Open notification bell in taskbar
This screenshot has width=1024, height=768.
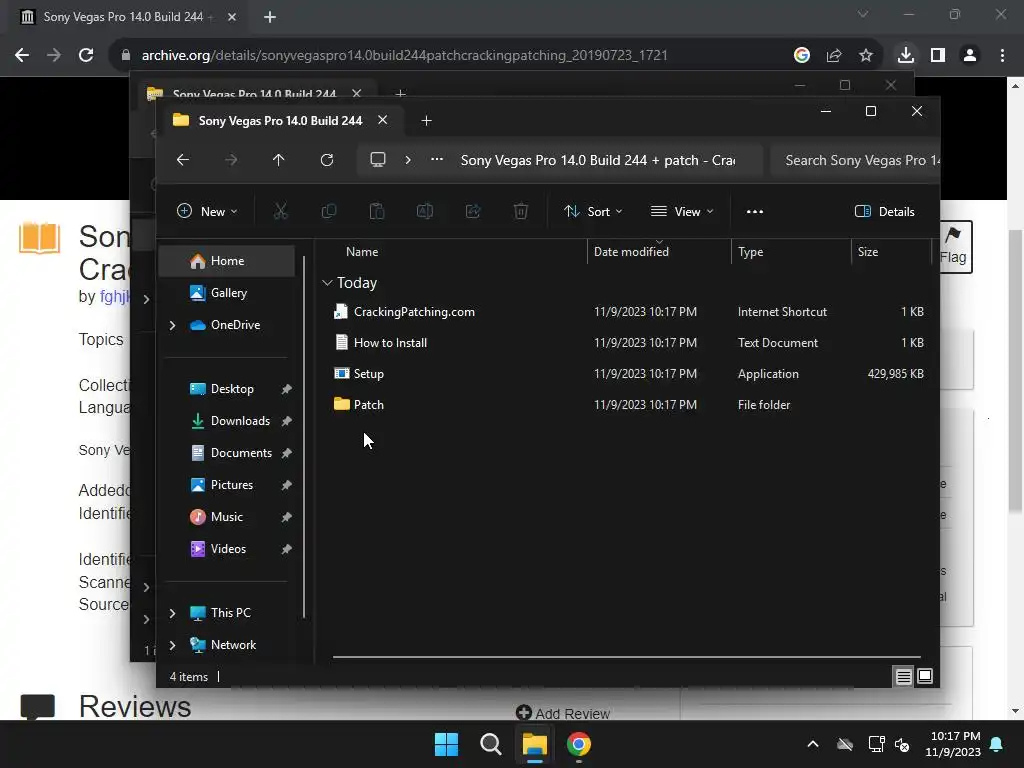coord(997,744)
